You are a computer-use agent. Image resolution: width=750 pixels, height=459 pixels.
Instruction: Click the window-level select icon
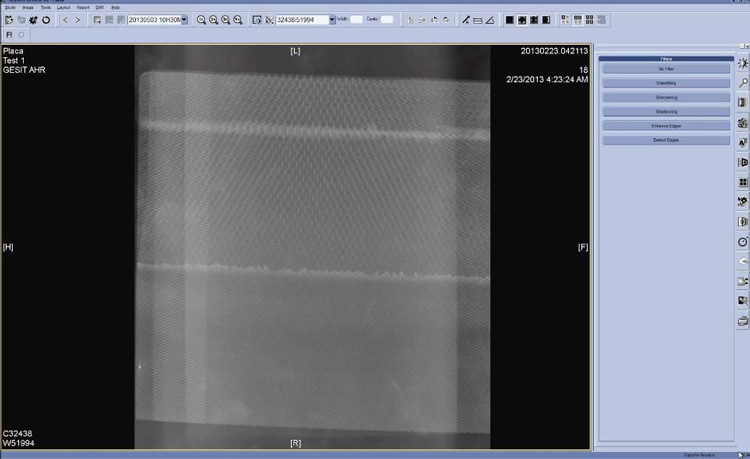tap(257, 20)
